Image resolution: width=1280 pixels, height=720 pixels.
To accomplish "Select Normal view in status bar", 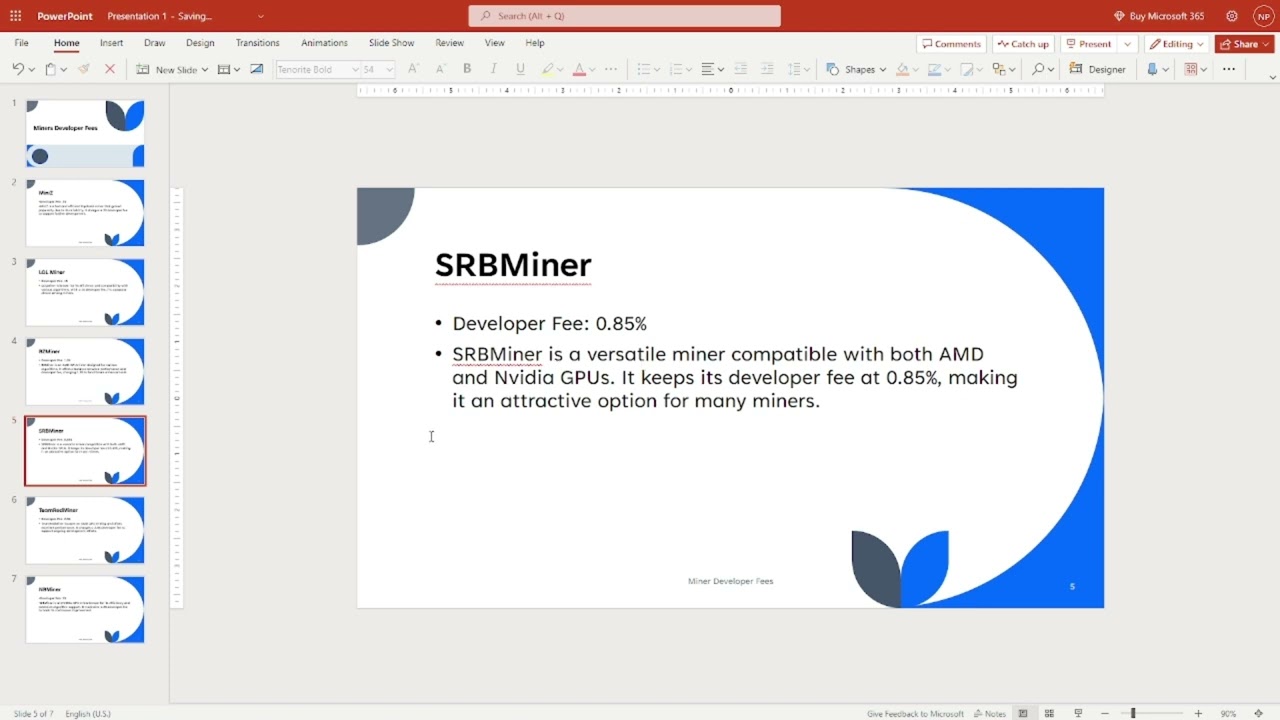I will [1022, 713].
